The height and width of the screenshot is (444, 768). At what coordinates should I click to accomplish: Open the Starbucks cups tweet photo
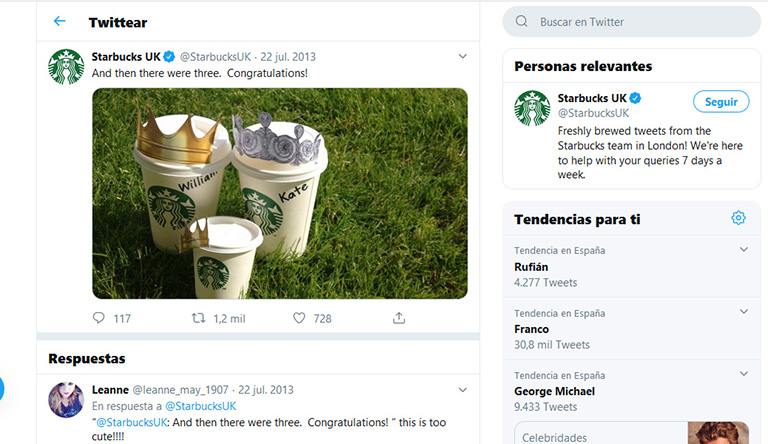280,193
